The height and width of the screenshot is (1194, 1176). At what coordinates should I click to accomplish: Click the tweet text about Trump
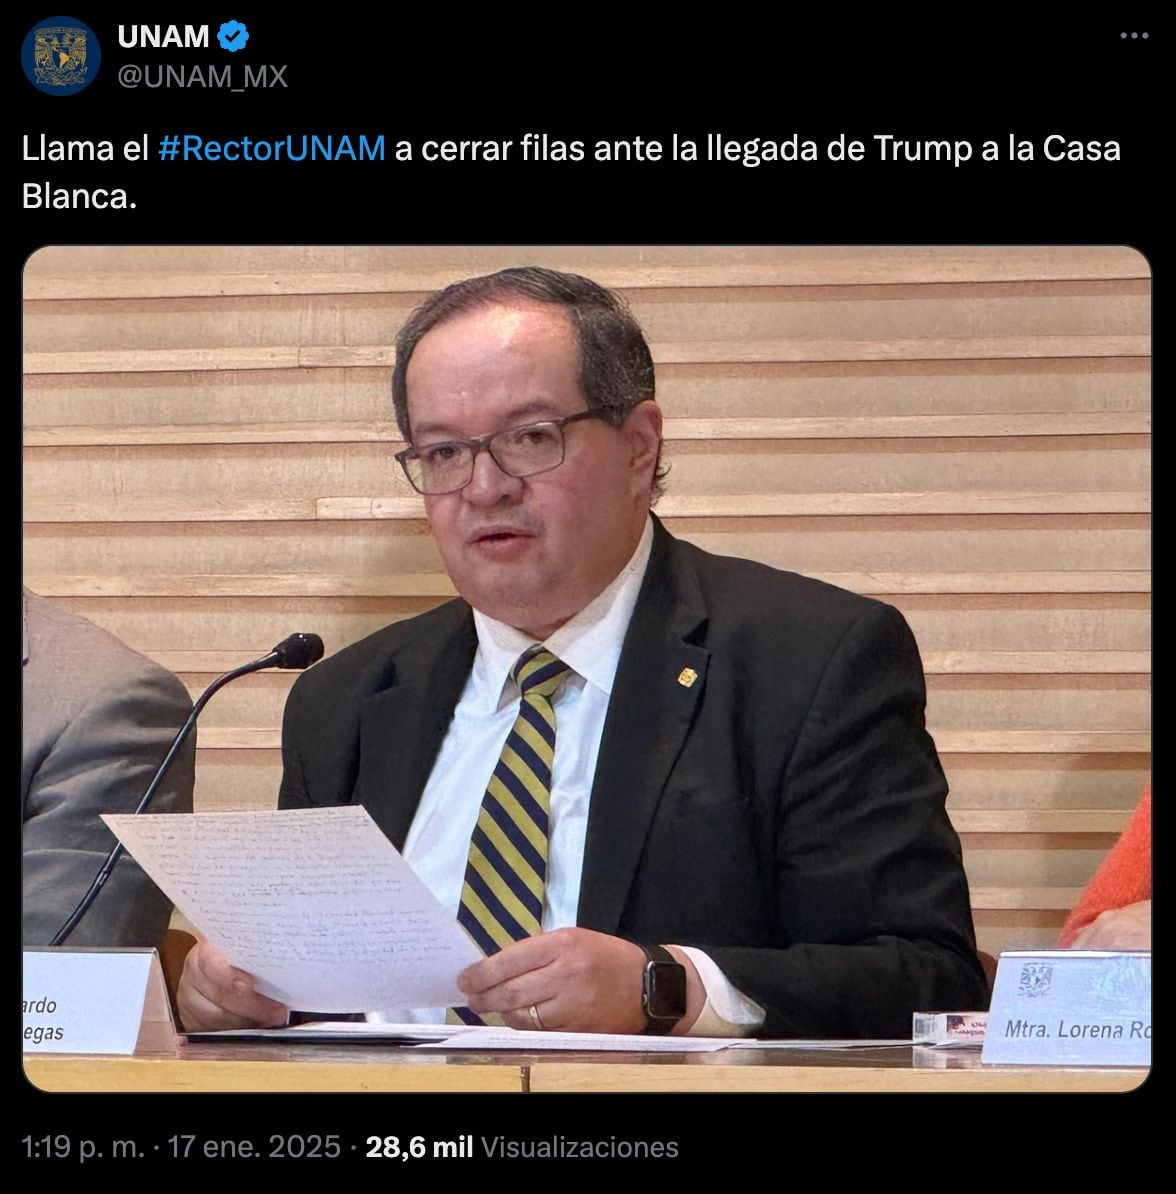click(x=571, y=172)
